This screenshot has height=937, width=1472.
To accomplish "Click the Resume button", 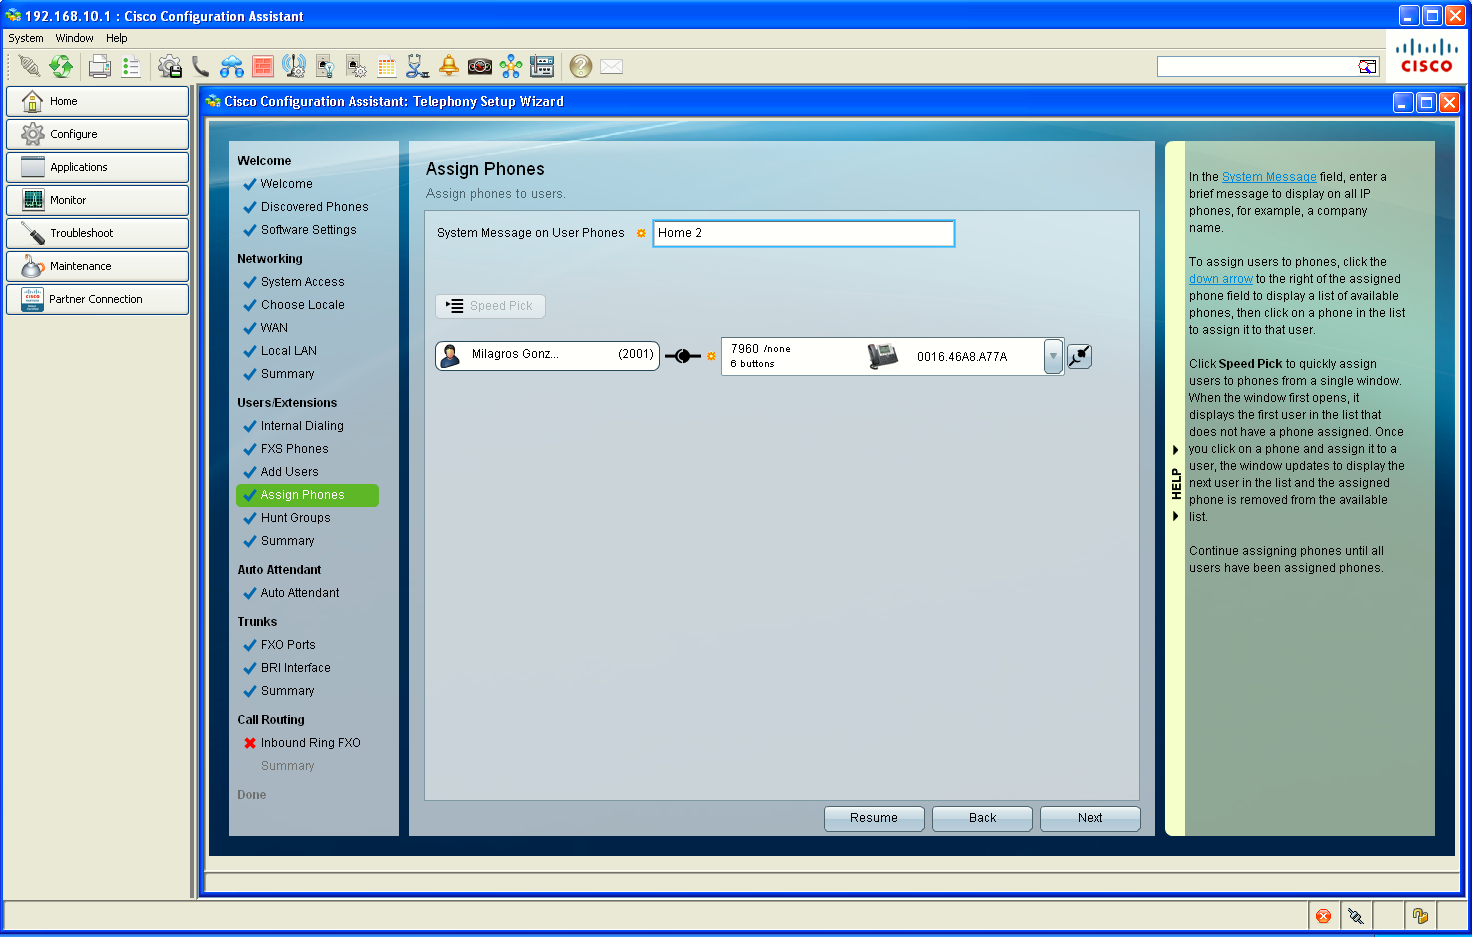I will pyautogui.click(x=874, y=818).
